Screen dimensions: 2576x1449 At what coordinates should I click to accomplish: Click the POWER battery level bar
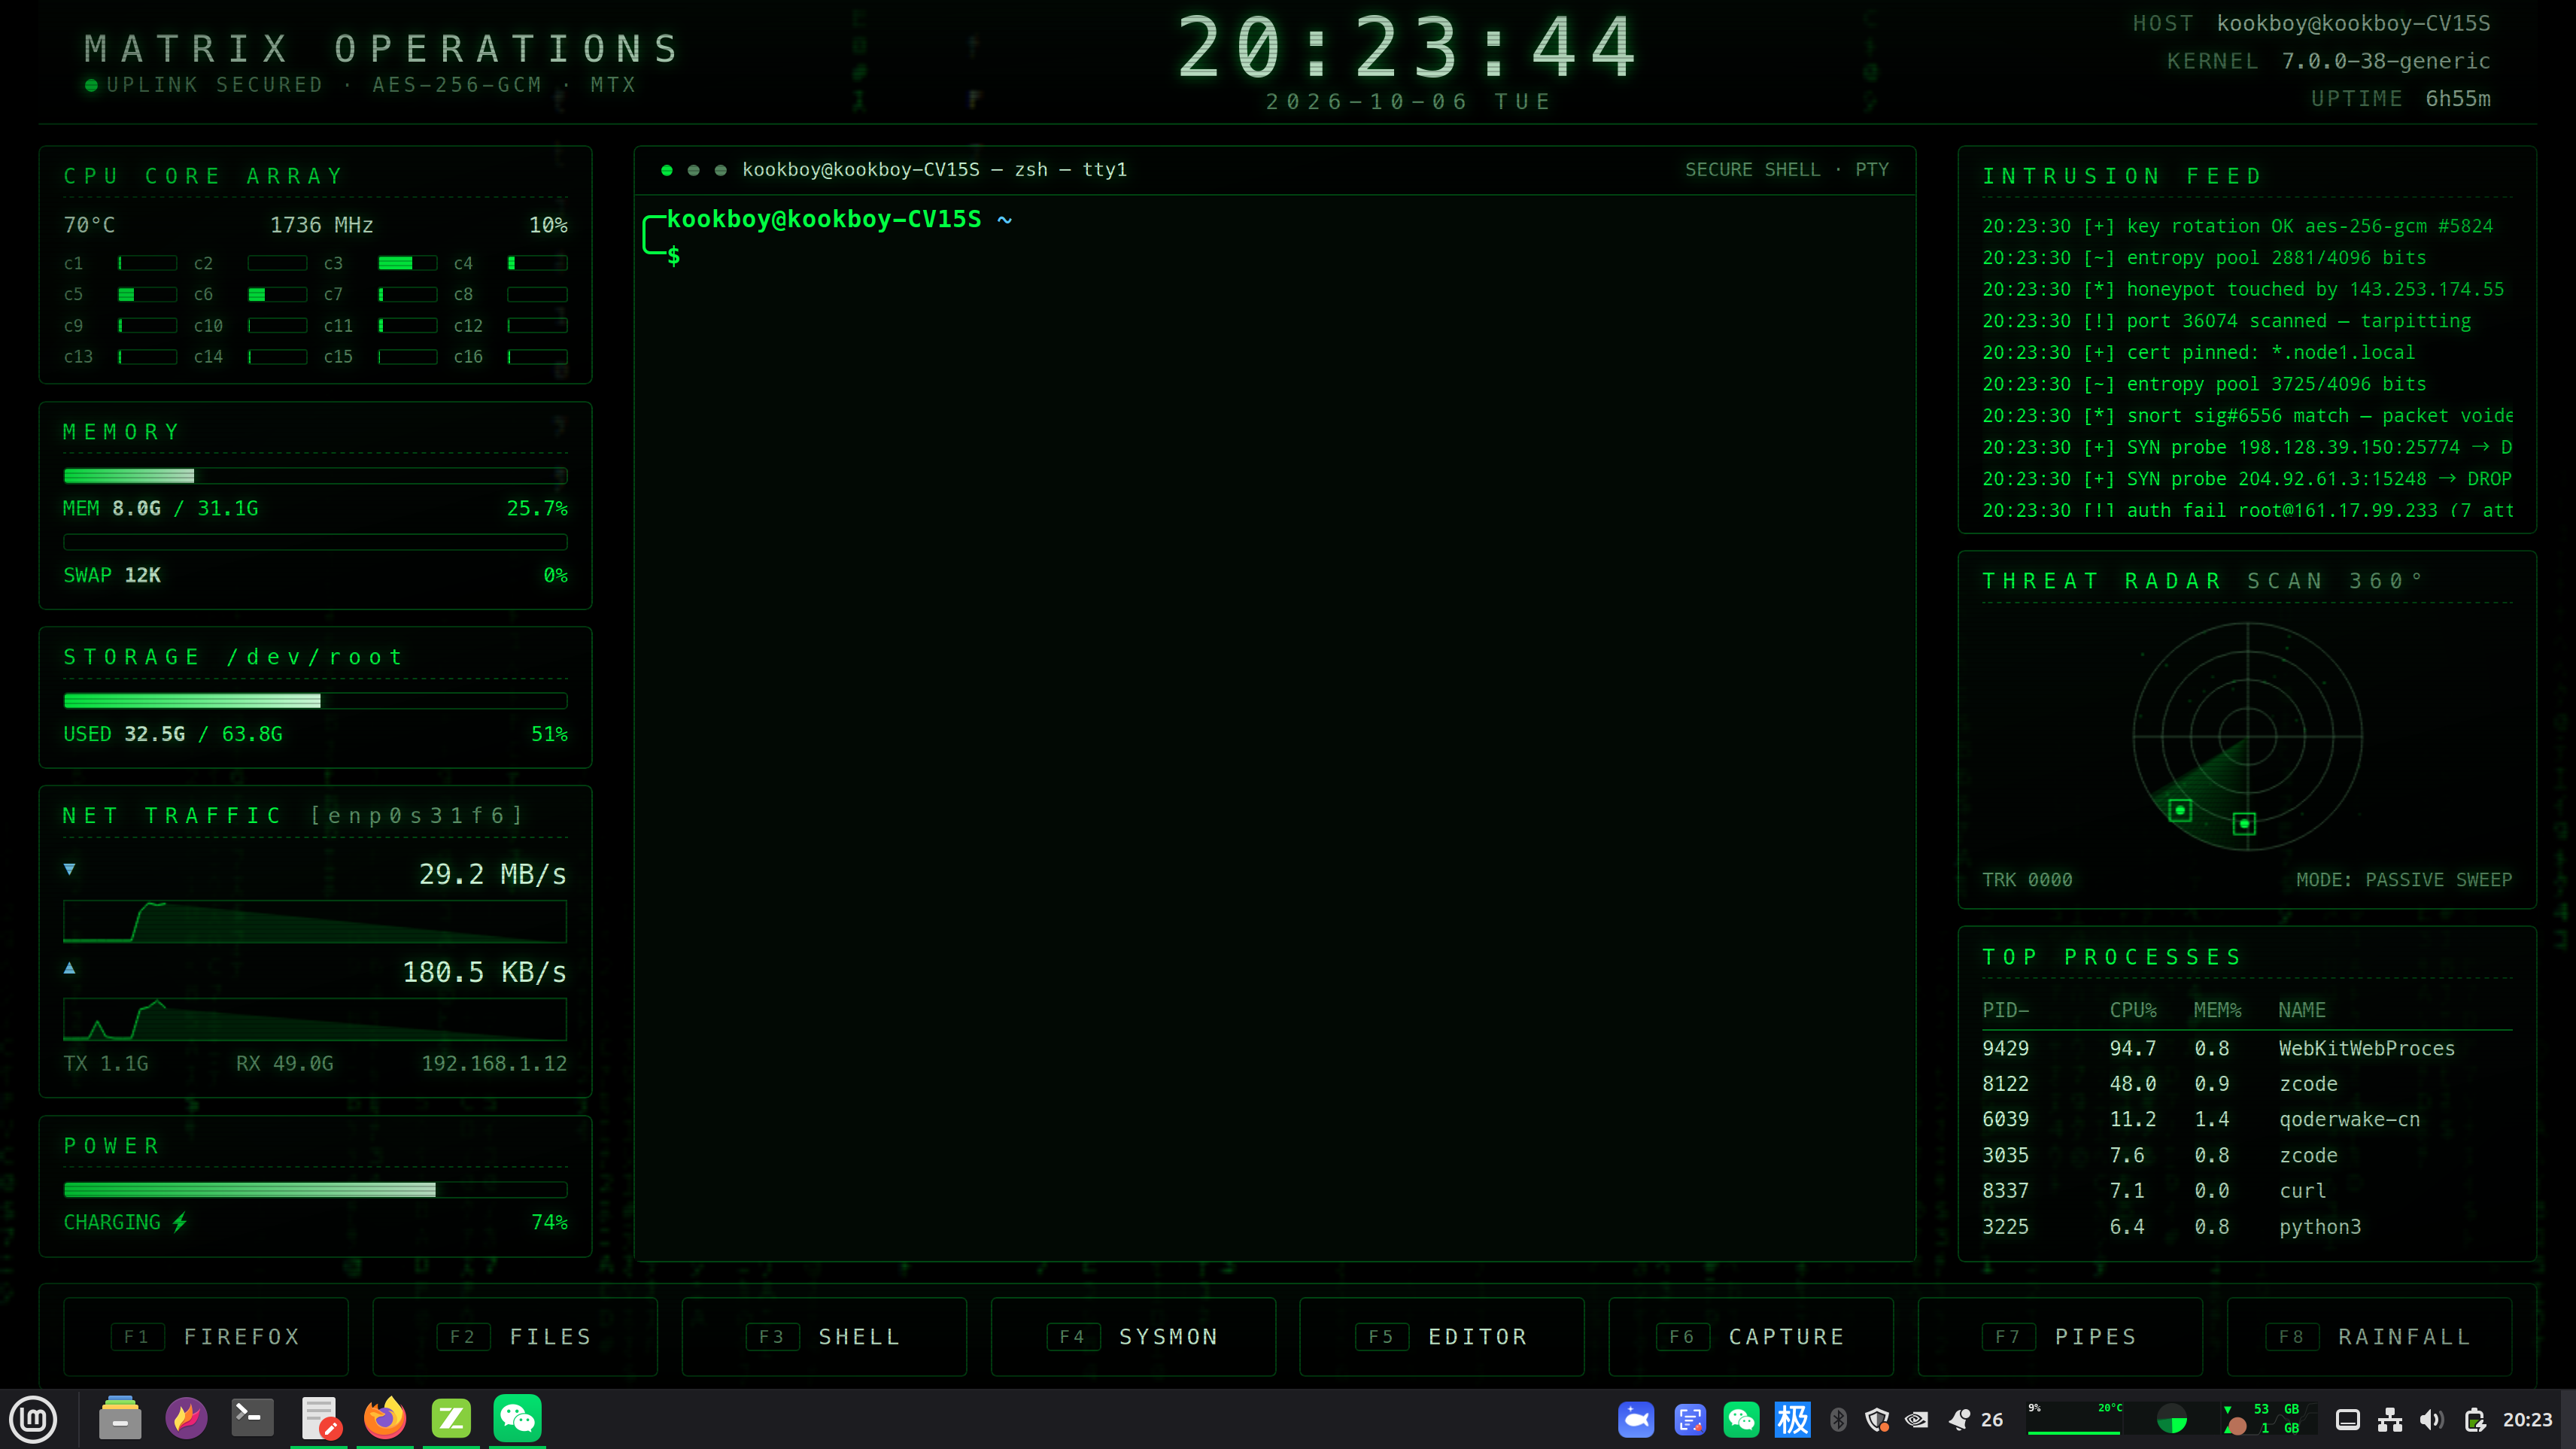[315, 1190]
